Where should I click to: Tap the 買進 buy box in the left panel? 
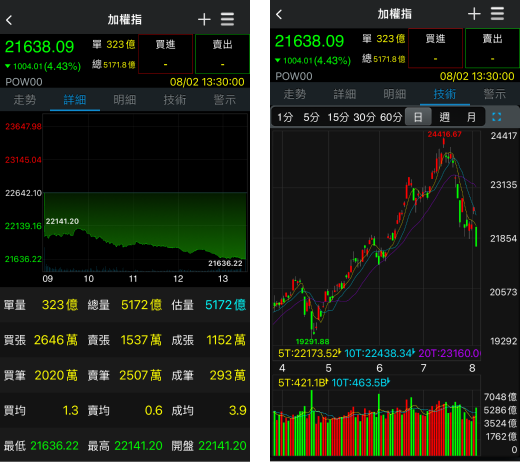point(166,54)
